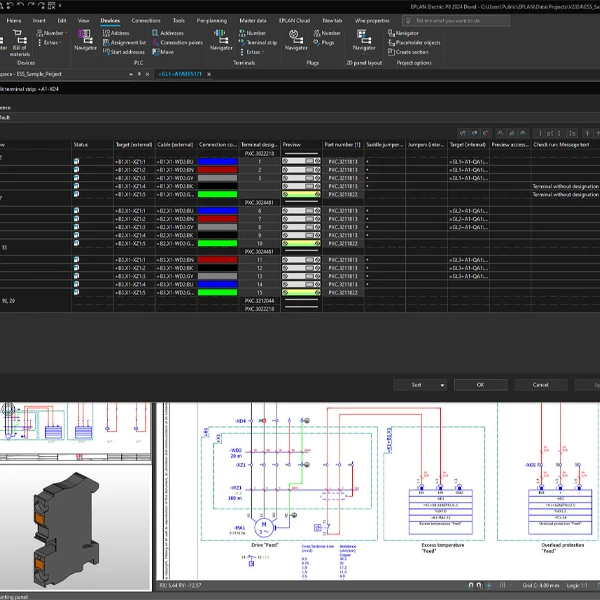
Task: Open the Terminals Navigator icon
Action: 222,38
